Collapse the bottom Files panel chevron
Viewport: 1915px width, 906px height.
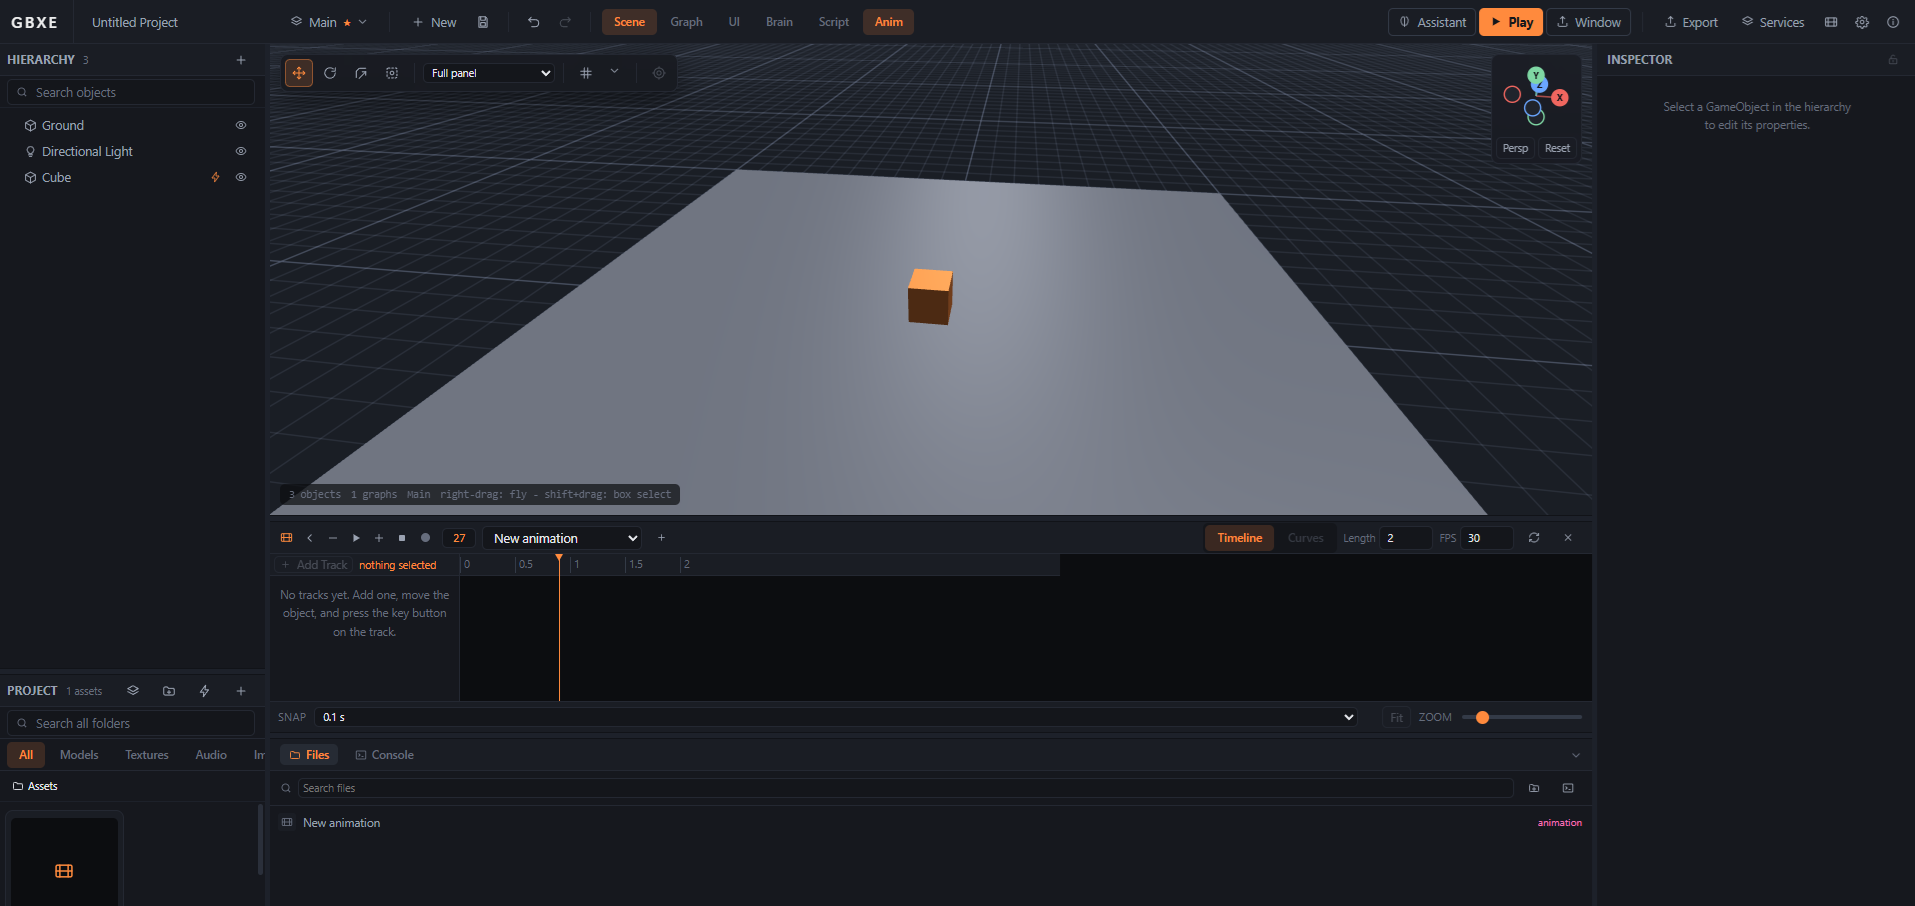pyautogui.click(x=1576, y=755)
